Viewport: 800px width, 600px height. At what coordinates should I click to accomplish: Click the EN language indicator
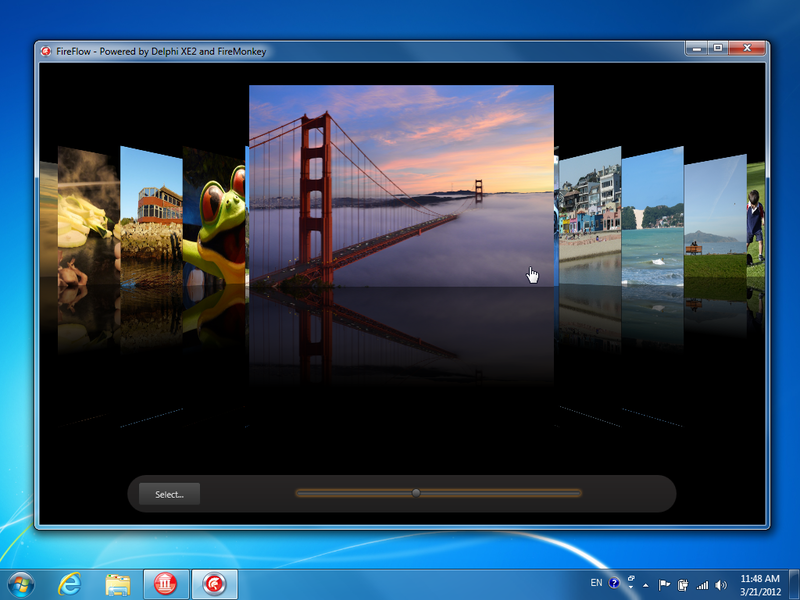click(x=596, y=583)
